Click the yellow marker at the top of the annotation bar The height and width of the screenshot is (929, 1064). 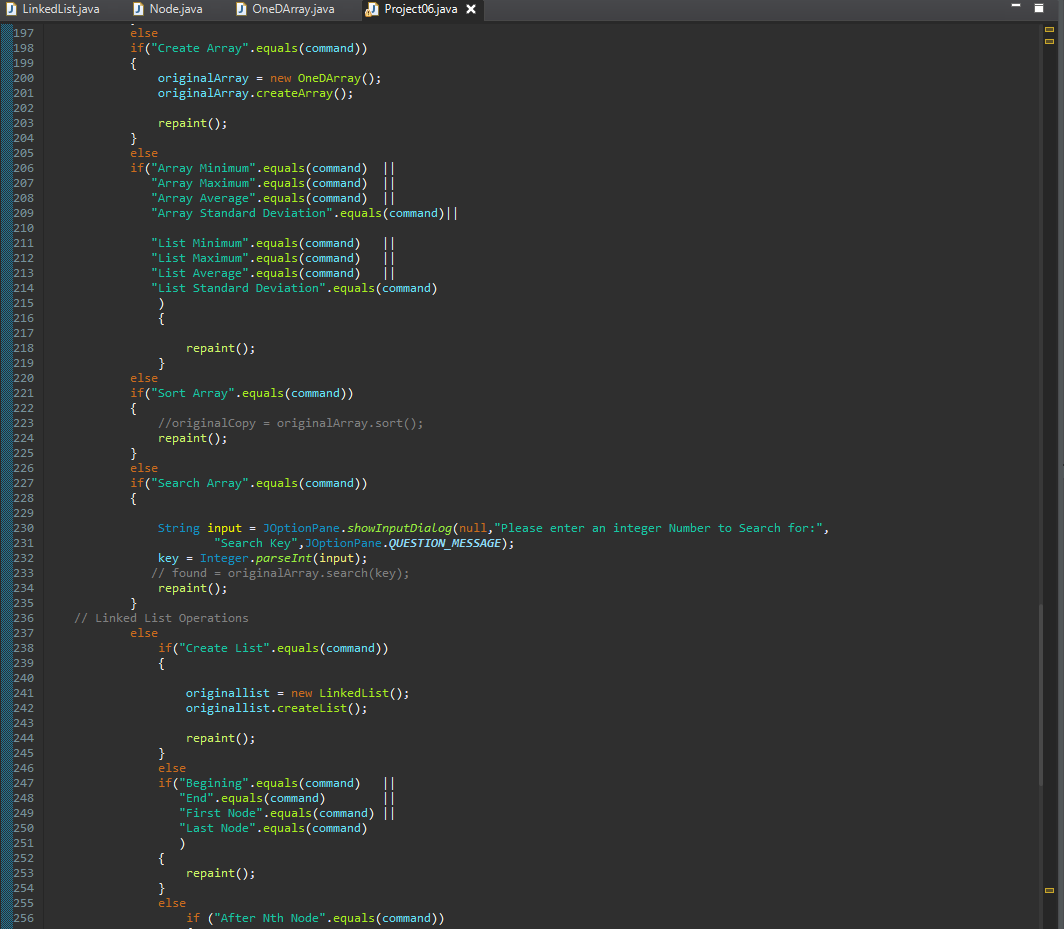(1048, 31)
